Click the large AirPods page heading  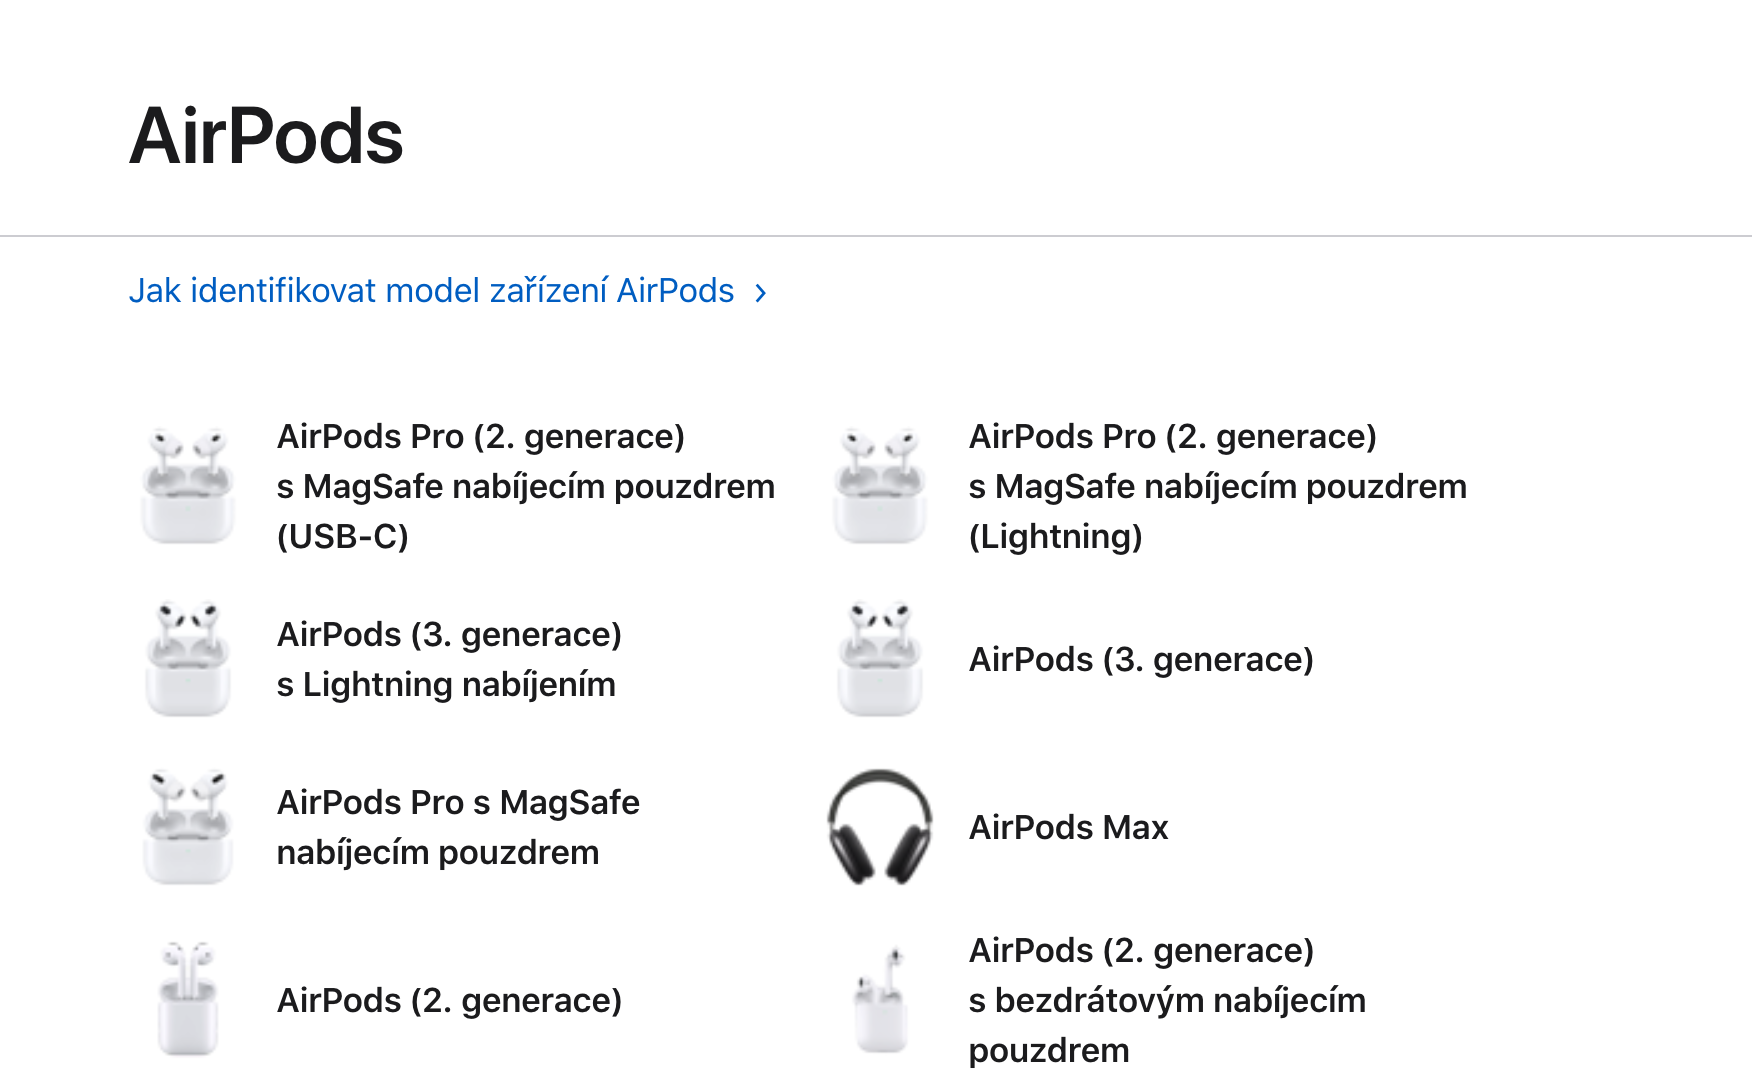coord(266,136)
